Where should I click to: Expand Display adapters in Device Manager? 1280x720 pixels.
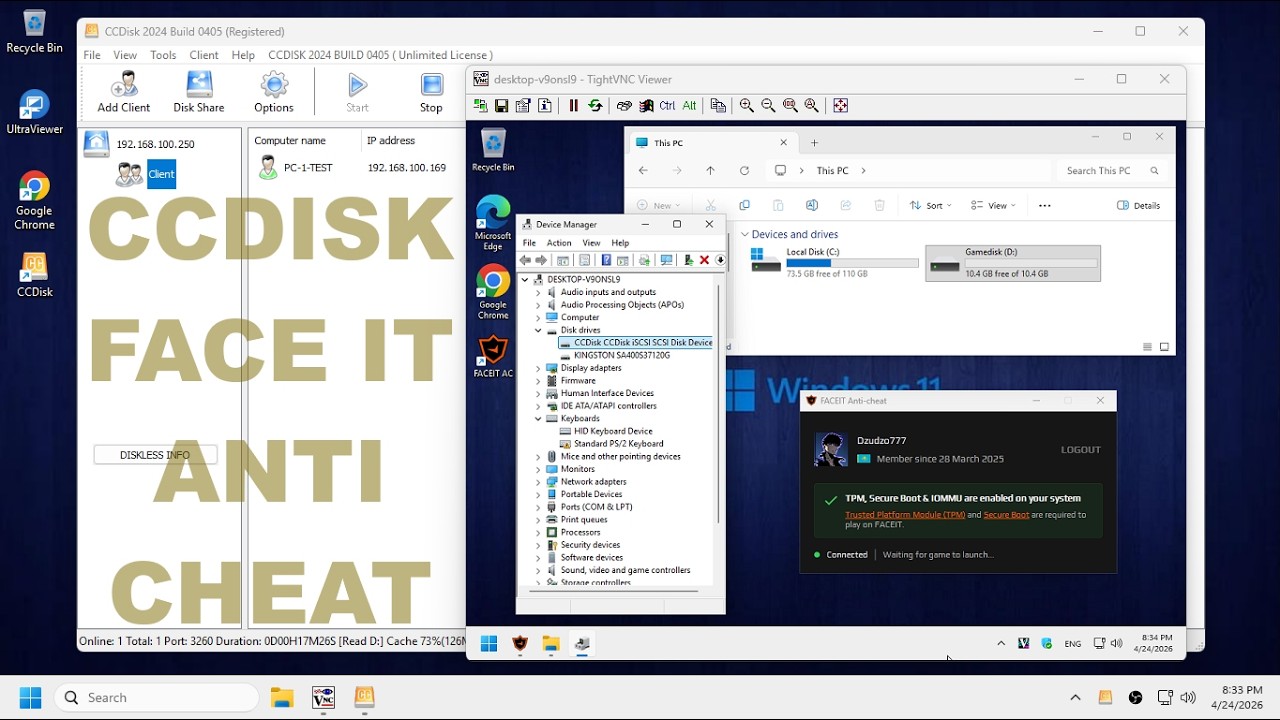point(538,368)
